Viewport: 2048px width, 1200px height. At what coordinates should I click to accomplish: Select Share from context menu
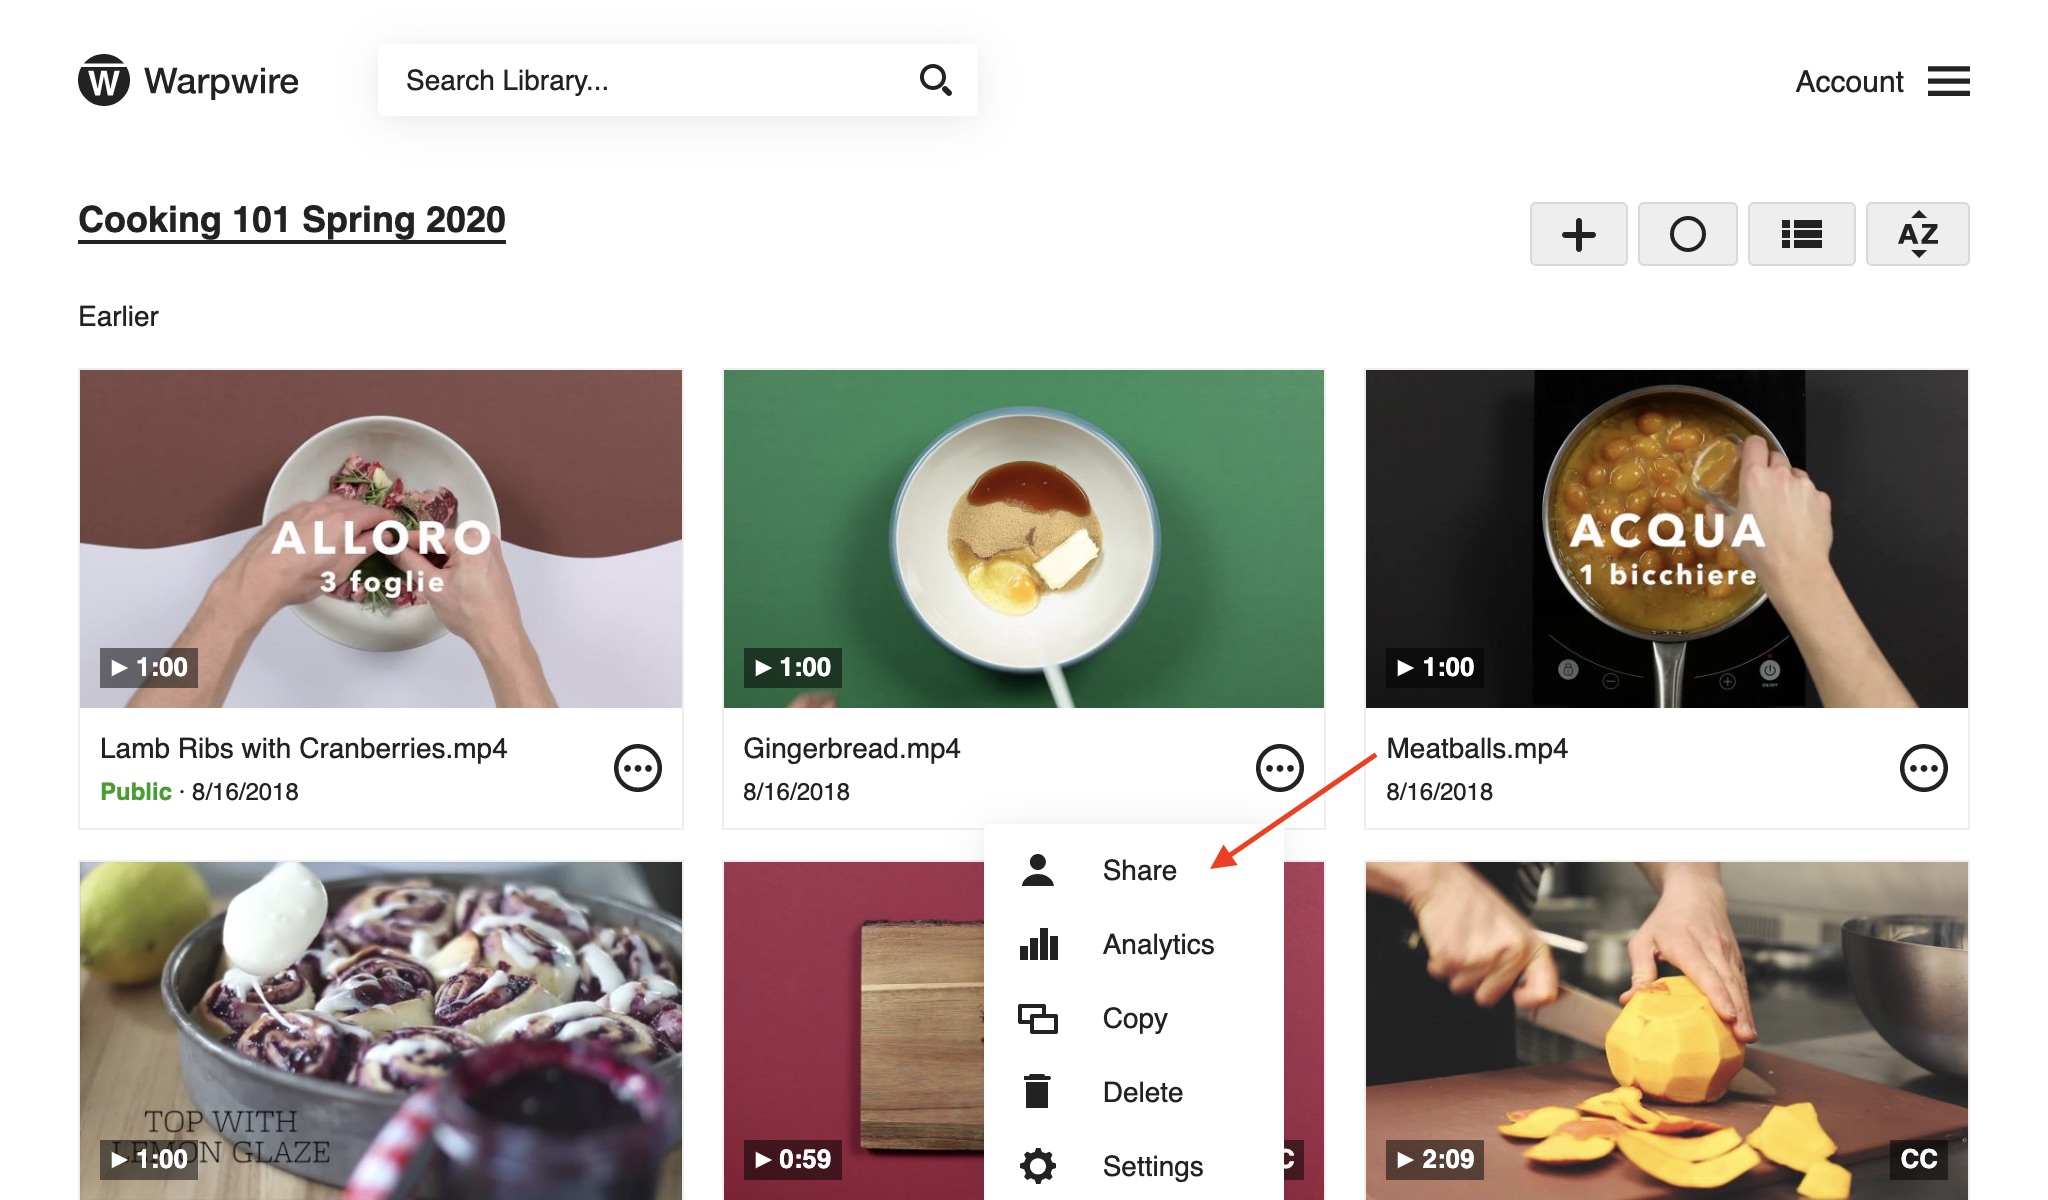click(x=1140, y=869)
